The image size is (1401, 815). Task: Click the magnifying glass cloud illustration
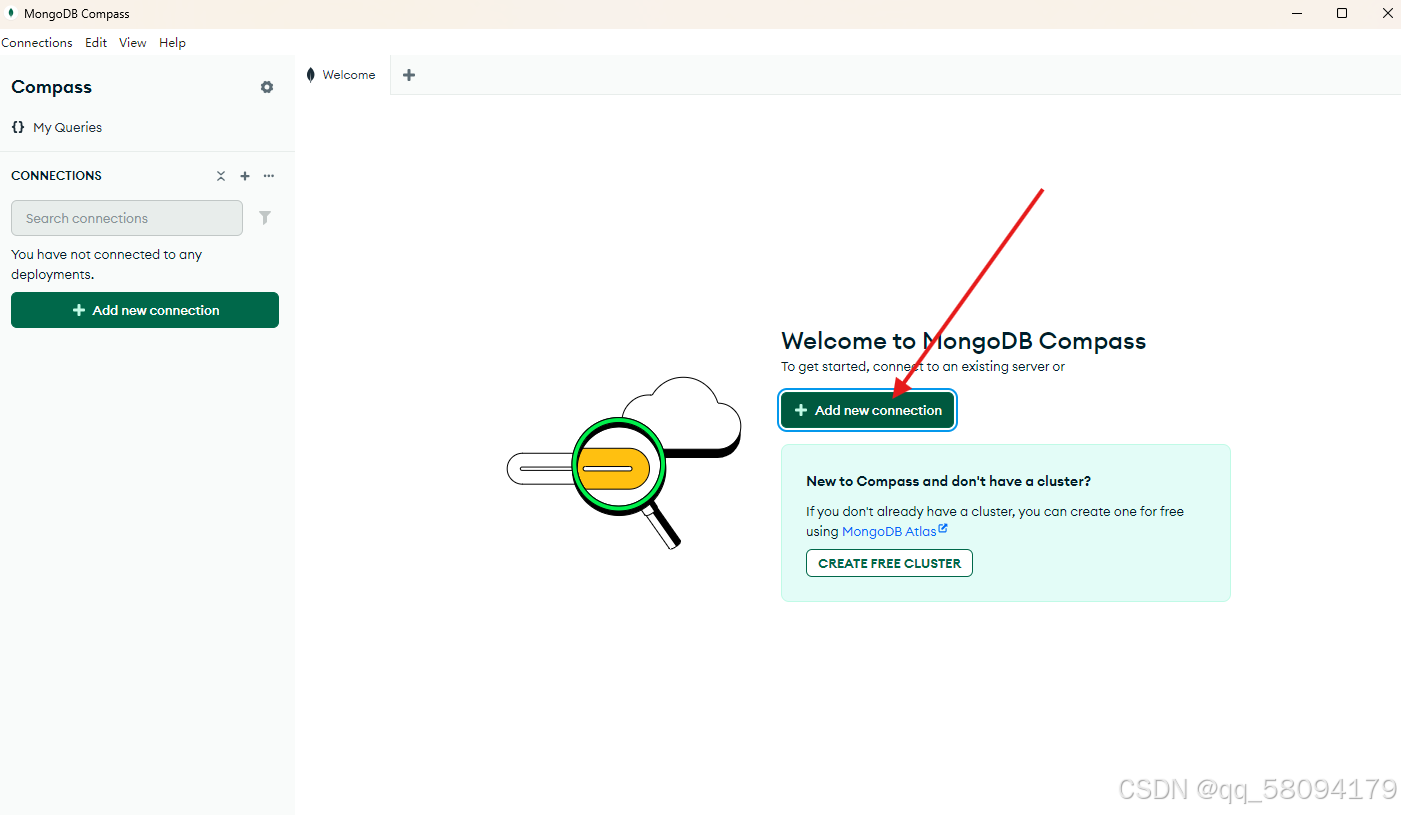[x=624, y=462]
